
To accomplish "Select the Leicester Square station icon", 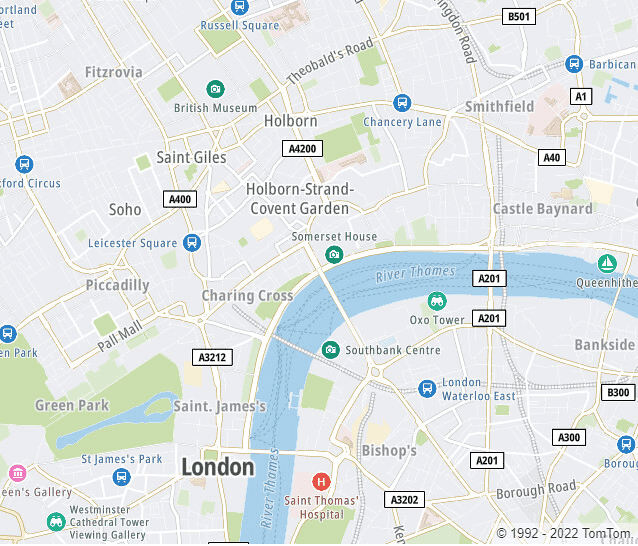I will point(192,243).
